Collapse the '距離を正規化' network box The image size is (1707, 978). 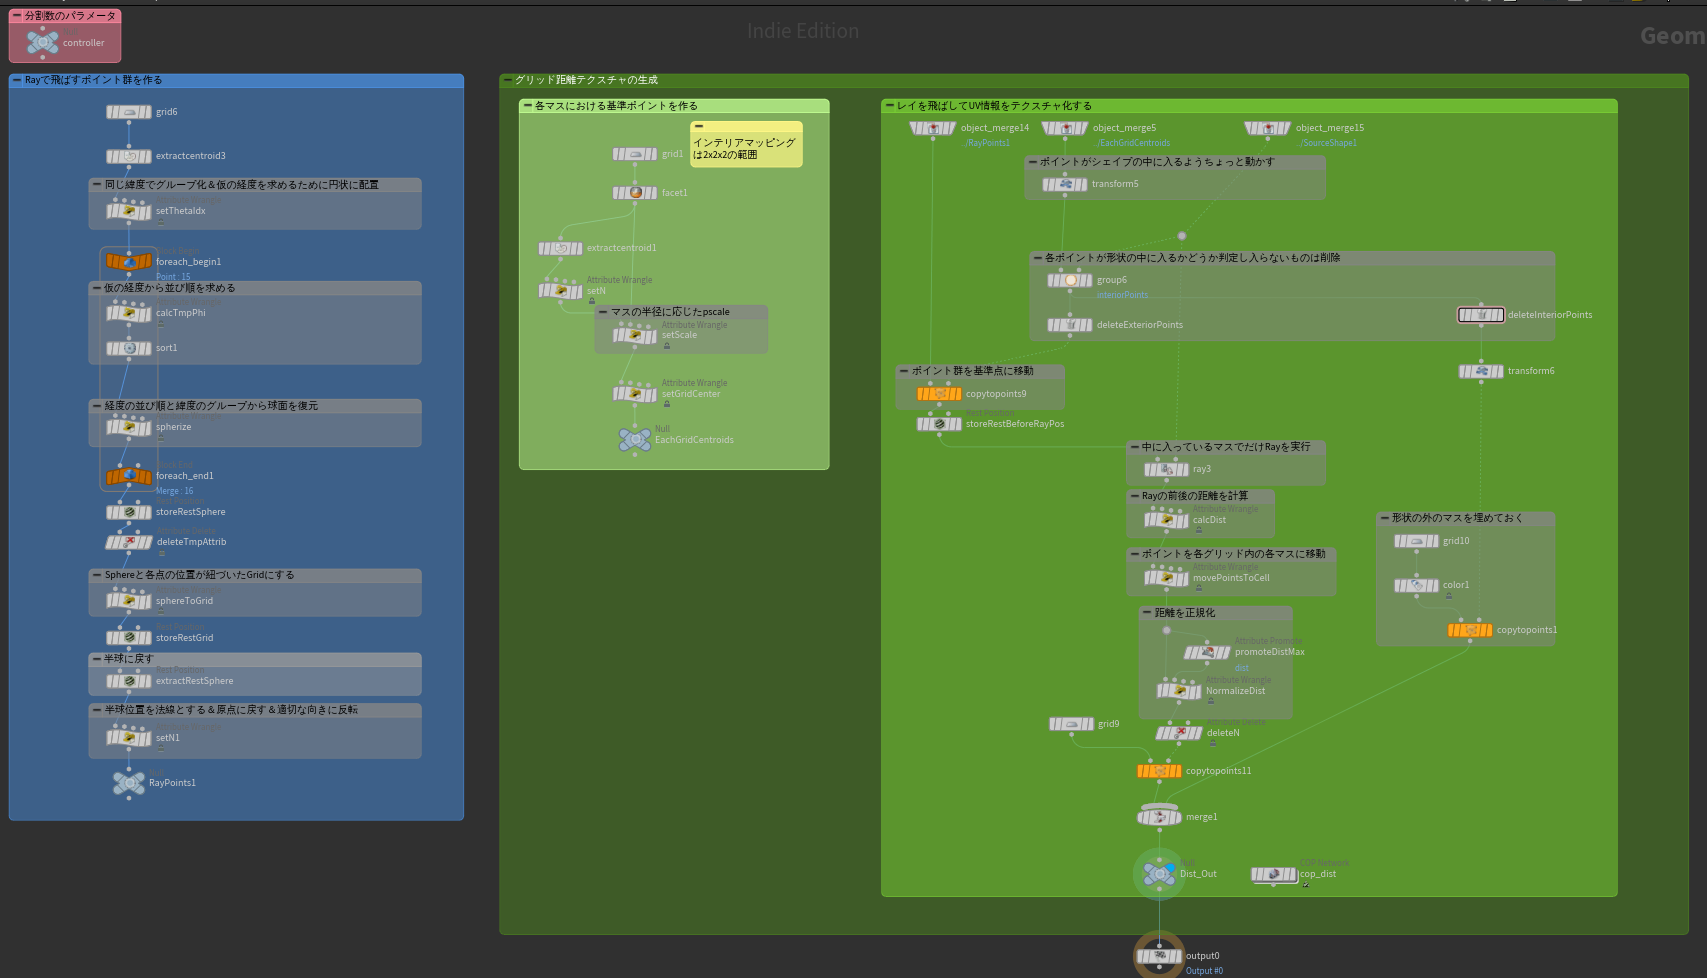(x=1147, y=613)
